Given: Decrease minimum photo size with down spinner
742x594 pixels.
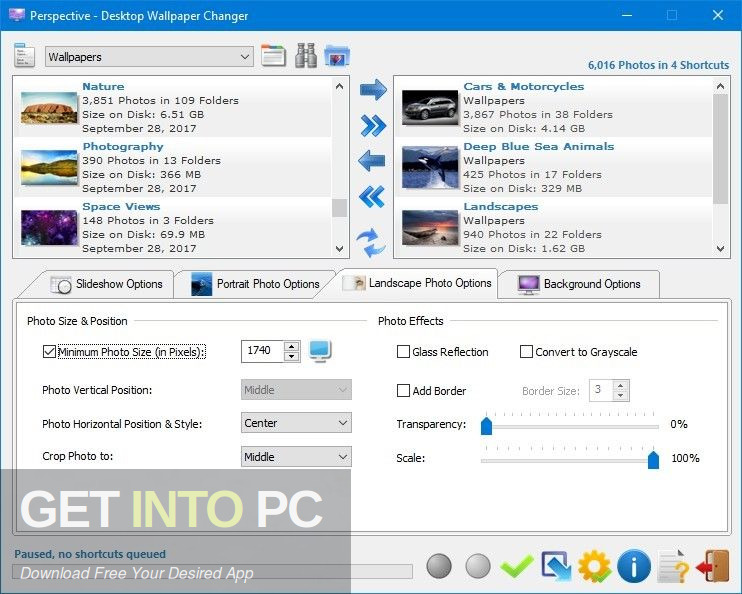Looking at the screenshot, I should (x=292, y=356).
